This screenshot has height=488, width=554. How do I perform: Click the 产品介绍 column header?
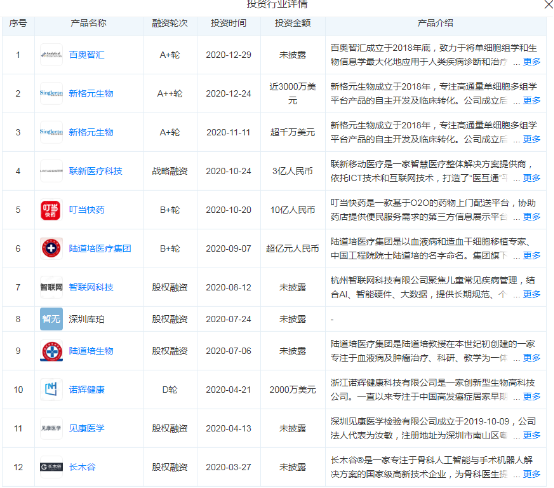click(436, 23)
